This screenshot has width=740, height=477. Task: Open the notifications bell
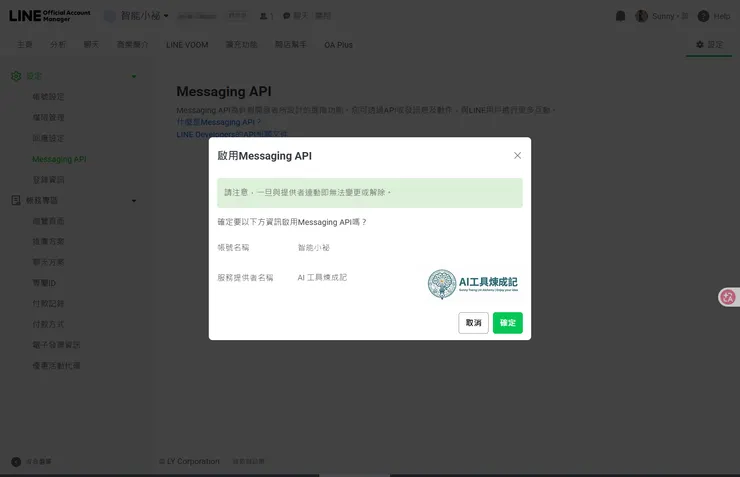621,16
